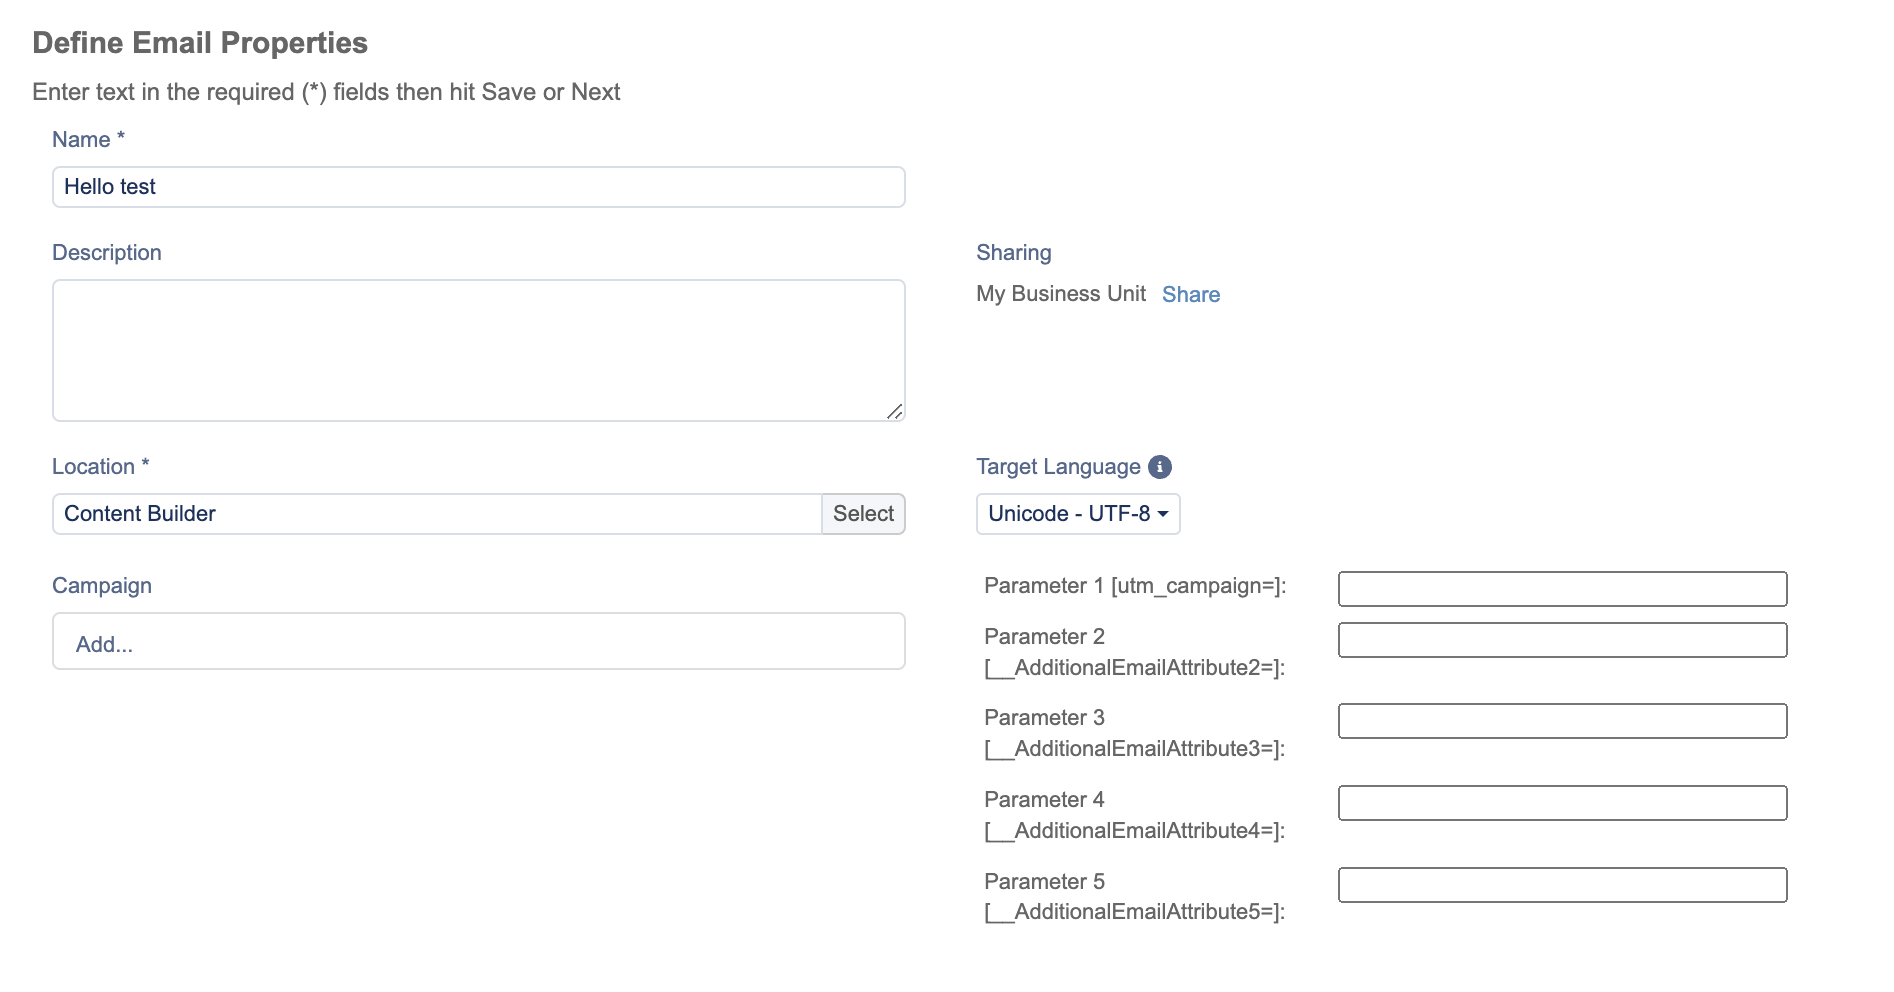
Task: Open sharing options via the Share link
Action: (x=1190, y=293)
